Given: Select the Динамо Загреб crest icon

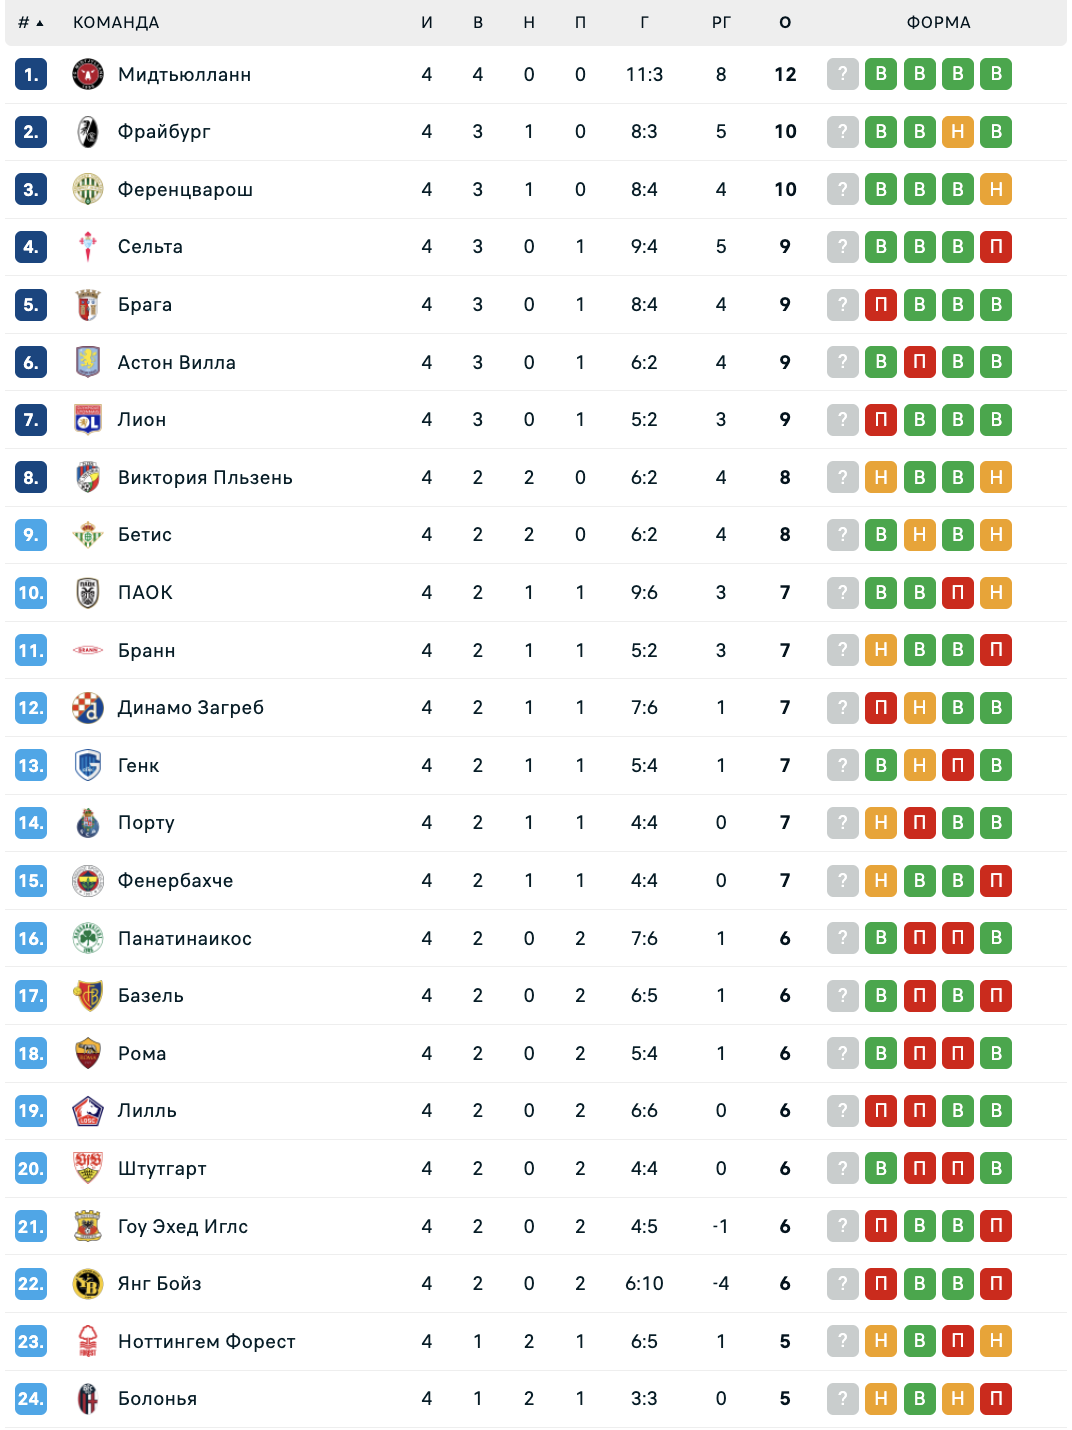Looking at the screenshot, I should [88, 708].
